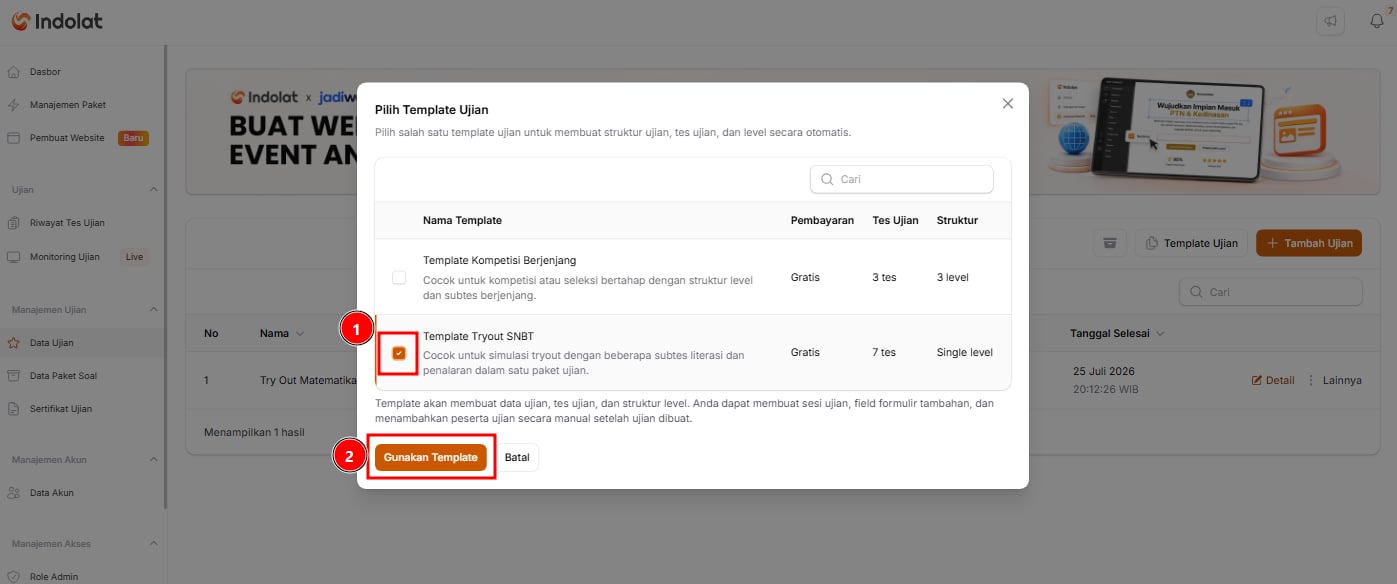Click the Data Paket Soal archive icon
The height and width of the screenshot is (584, 1397).
click(x=14, y=376)
